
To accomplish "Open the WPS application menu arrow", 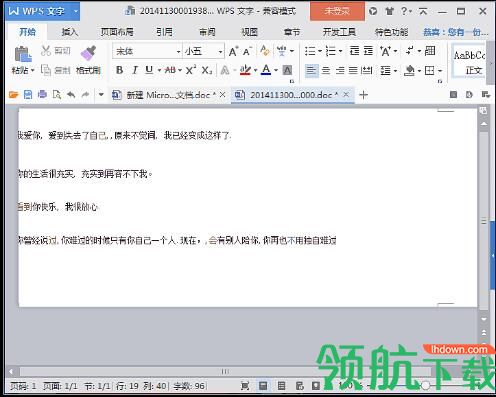I will 76,11.
